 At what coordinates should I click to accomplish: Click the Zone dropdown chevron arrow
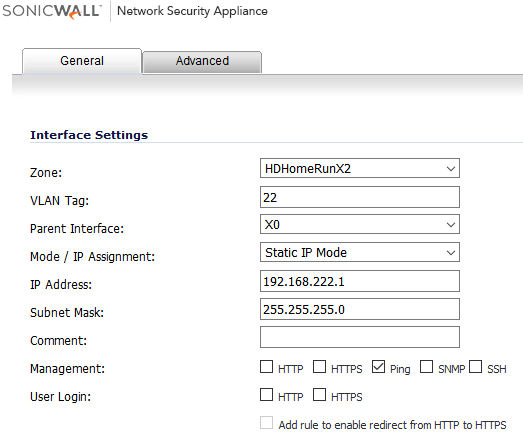click(451, 169)
